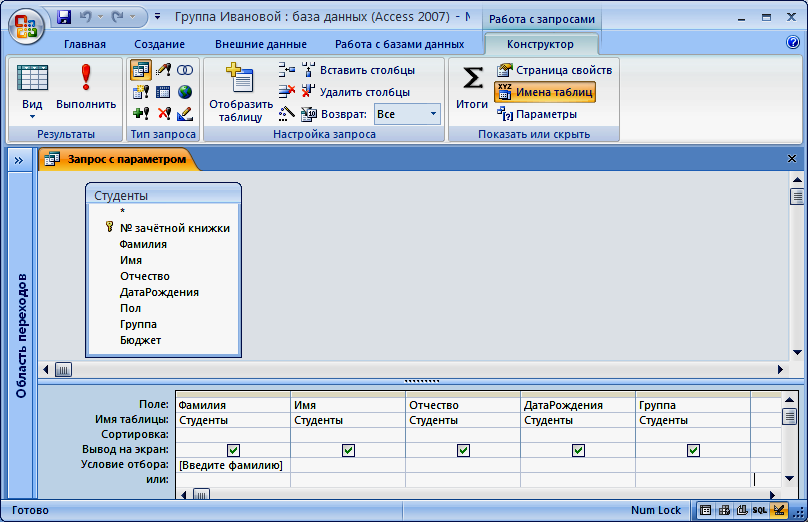Click the Итоги sigma icon
Image resolution: width=808 pixels, height=522 pixels.
click(x=472, y=78)
